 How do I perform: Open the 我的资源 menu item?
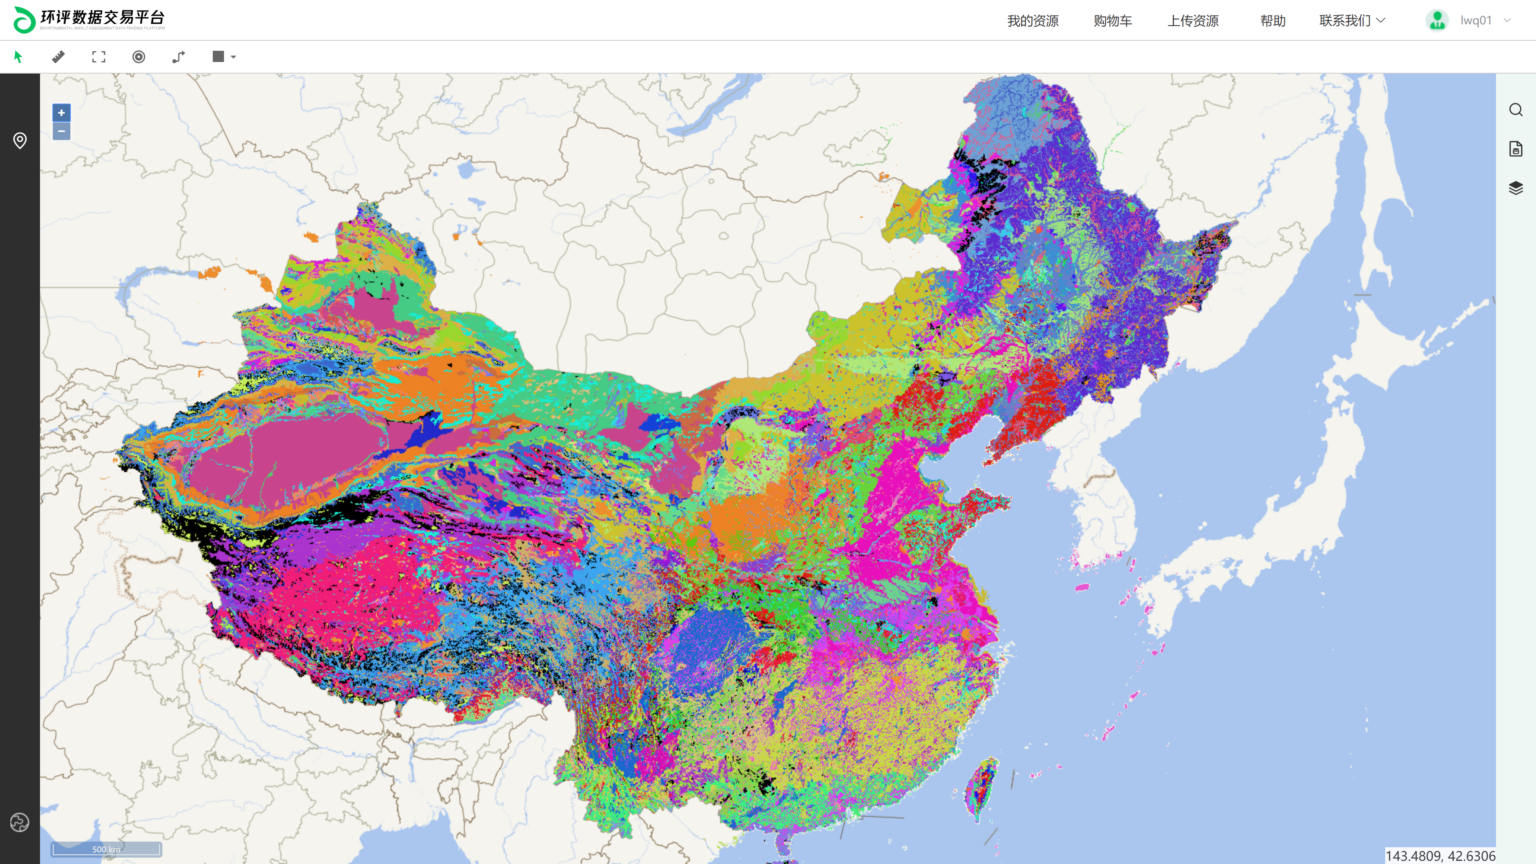1032,21
